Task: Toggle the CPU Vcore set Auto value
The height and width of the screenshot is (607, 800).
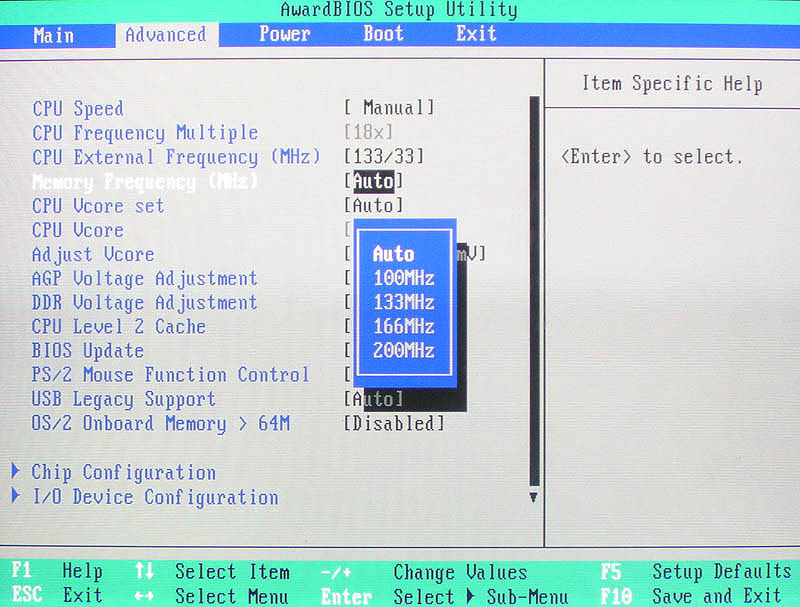Action: (x=374, y=206)
